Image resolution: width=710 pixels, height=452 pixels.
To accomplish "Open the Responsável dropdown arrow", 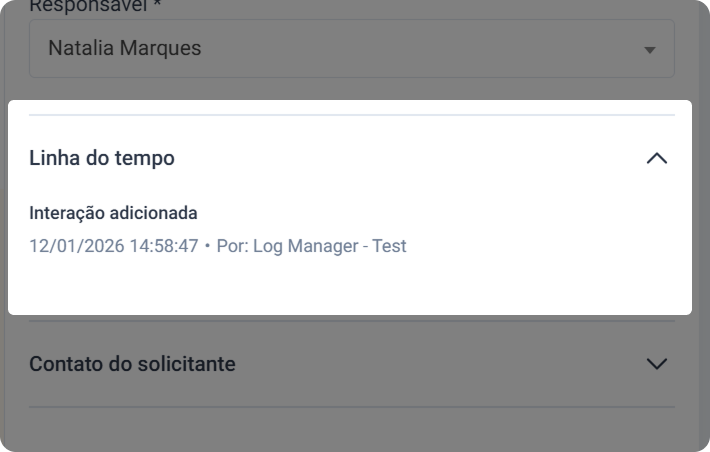I will [x=650, y=49].
